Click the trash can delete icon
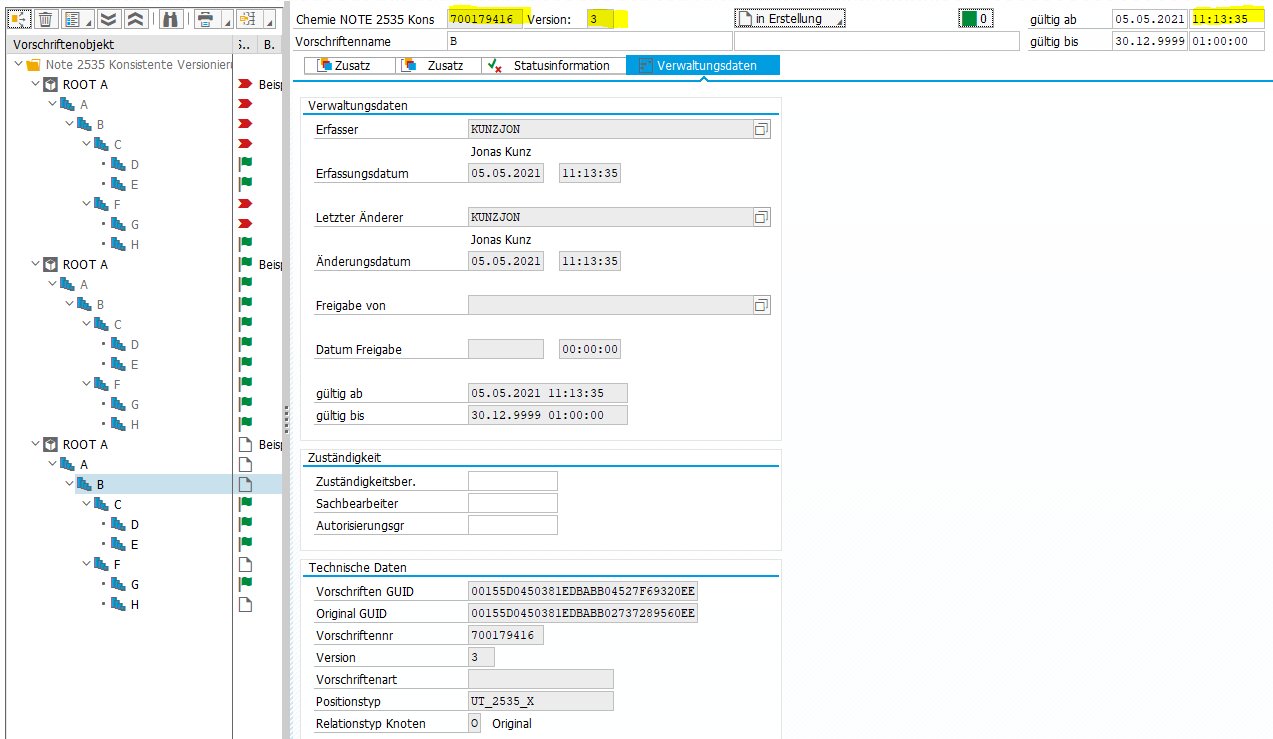Viewport: 1273px width, 739px height. pos(45,19)
